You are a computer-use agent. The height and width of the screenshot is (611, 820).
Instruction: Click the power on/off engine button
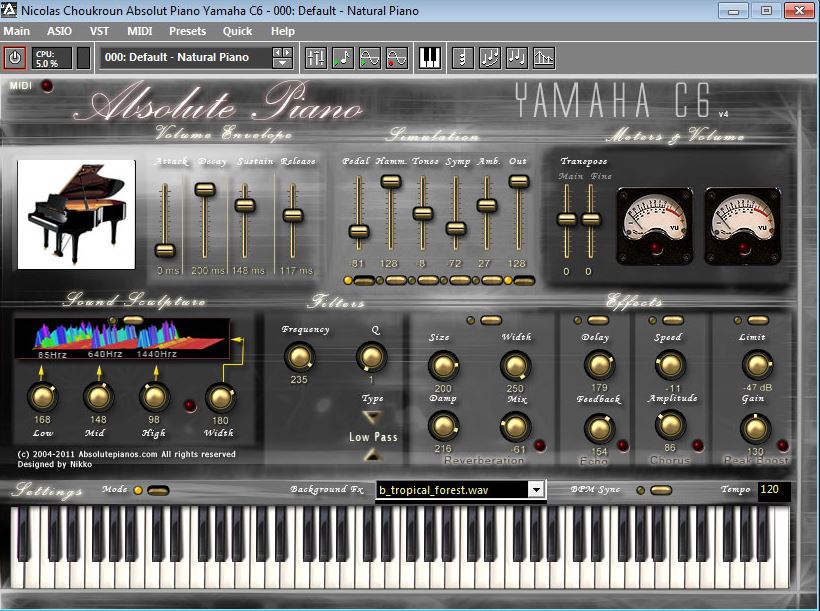point(15,58)
